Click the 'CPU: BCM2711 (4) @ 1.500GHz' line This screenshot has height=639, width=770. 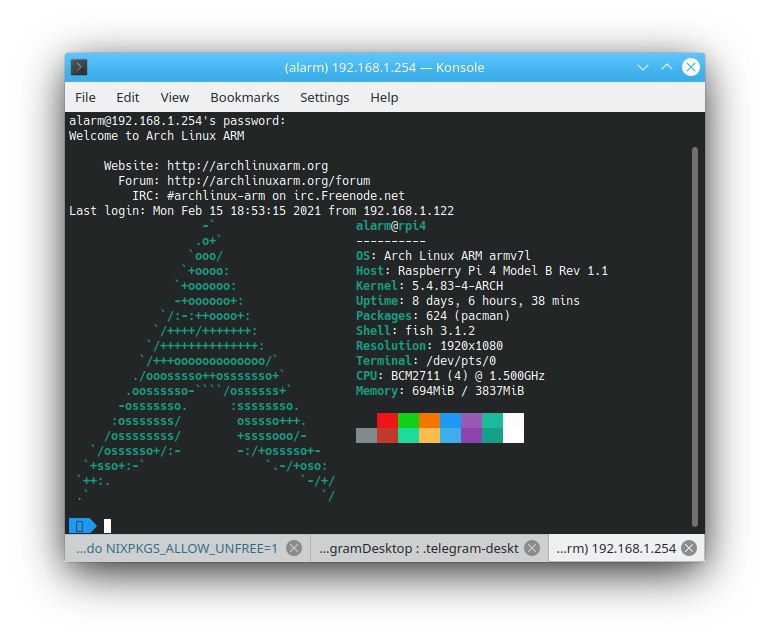(x=450, y=376)
